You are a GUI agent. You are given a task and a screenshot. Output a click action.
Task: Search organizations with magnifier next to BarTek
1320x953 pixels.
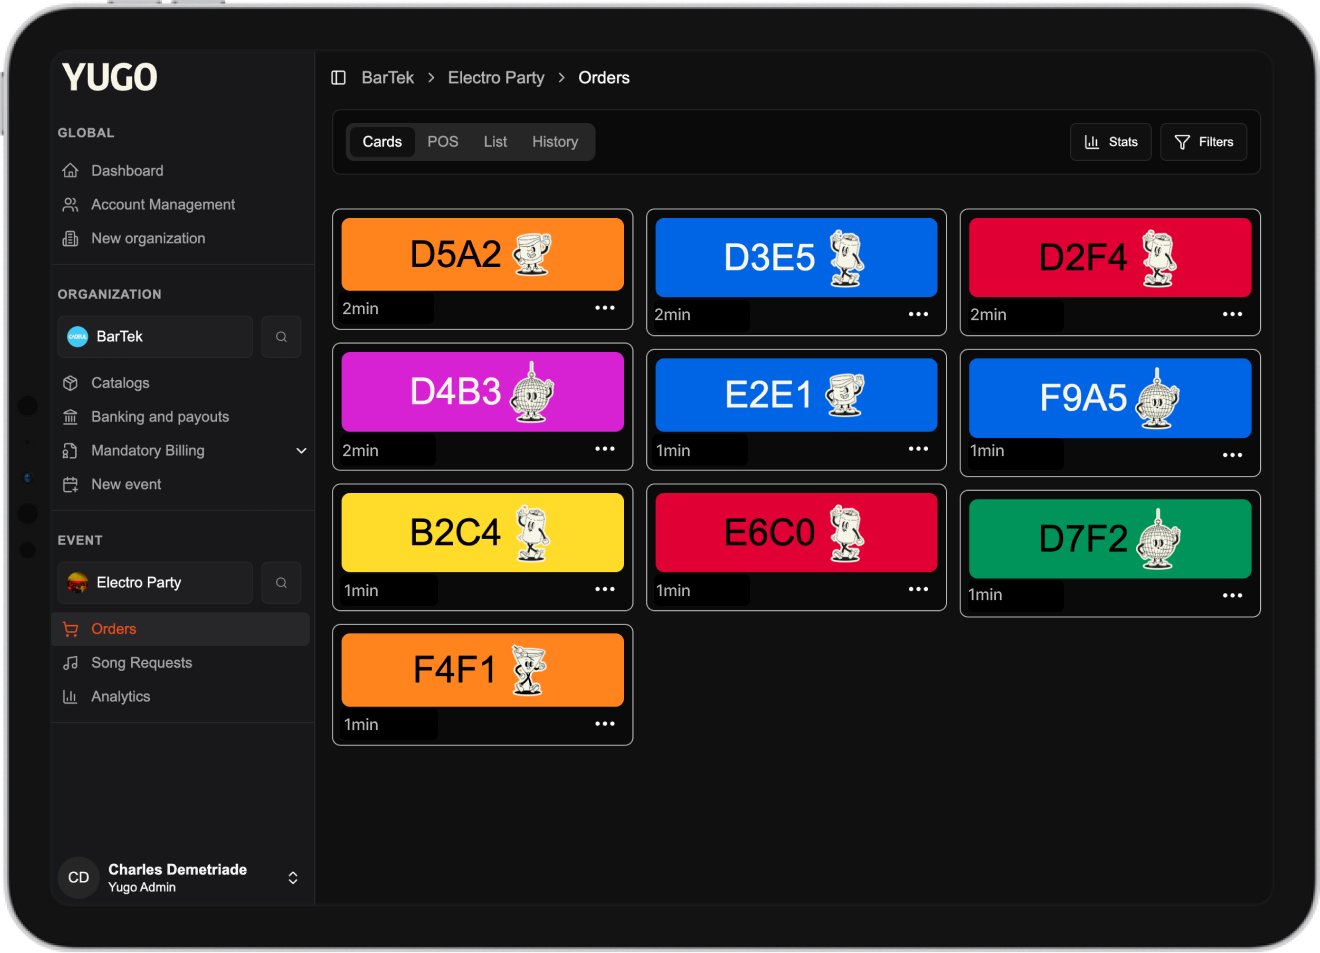(x=281, y=337)
